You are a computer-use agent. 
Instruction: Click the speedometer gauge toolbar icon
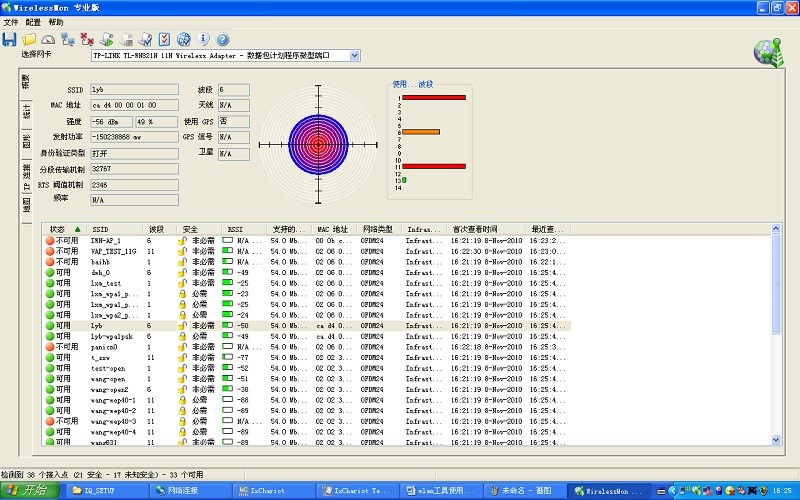pyautogui.click(x=48, y=39)
